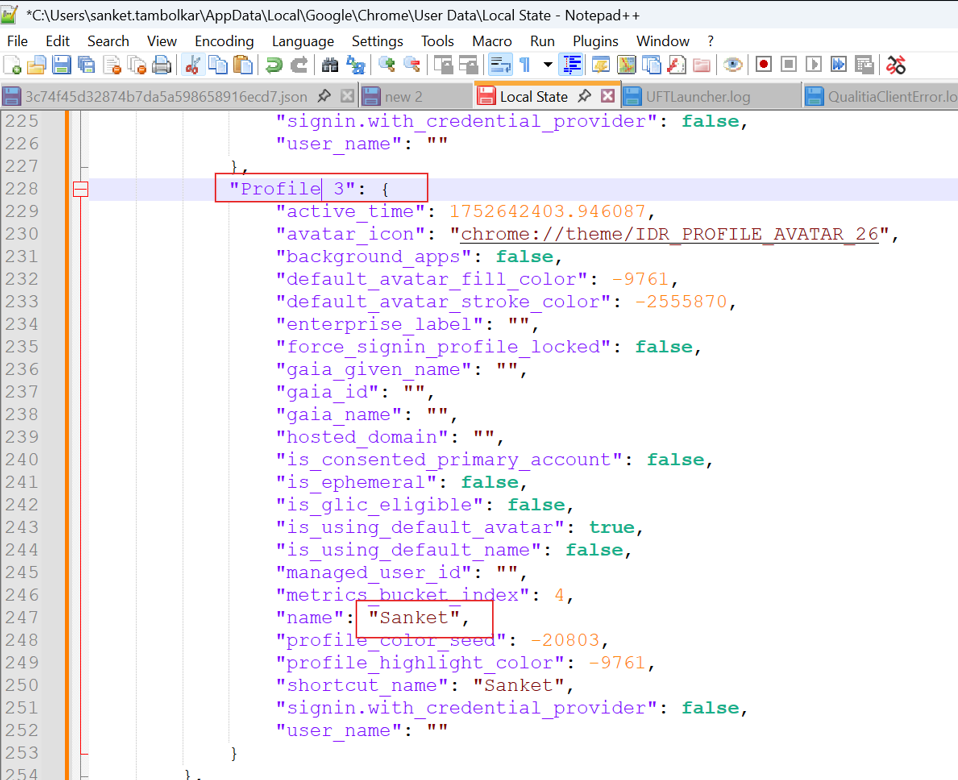Stop macro recording with the square icon
This screenshot has width=958, height=780.
pyautogui.click(x=789, y=65)
